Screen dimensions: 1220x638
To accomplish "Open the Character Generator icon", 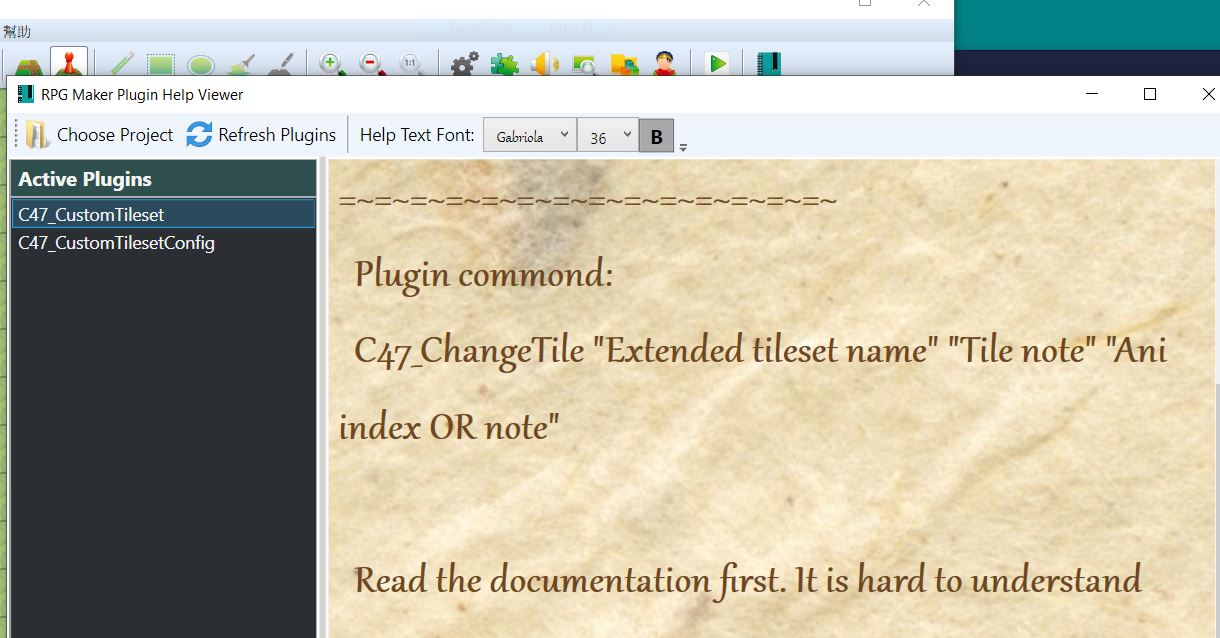I will (x=664, y=65).
